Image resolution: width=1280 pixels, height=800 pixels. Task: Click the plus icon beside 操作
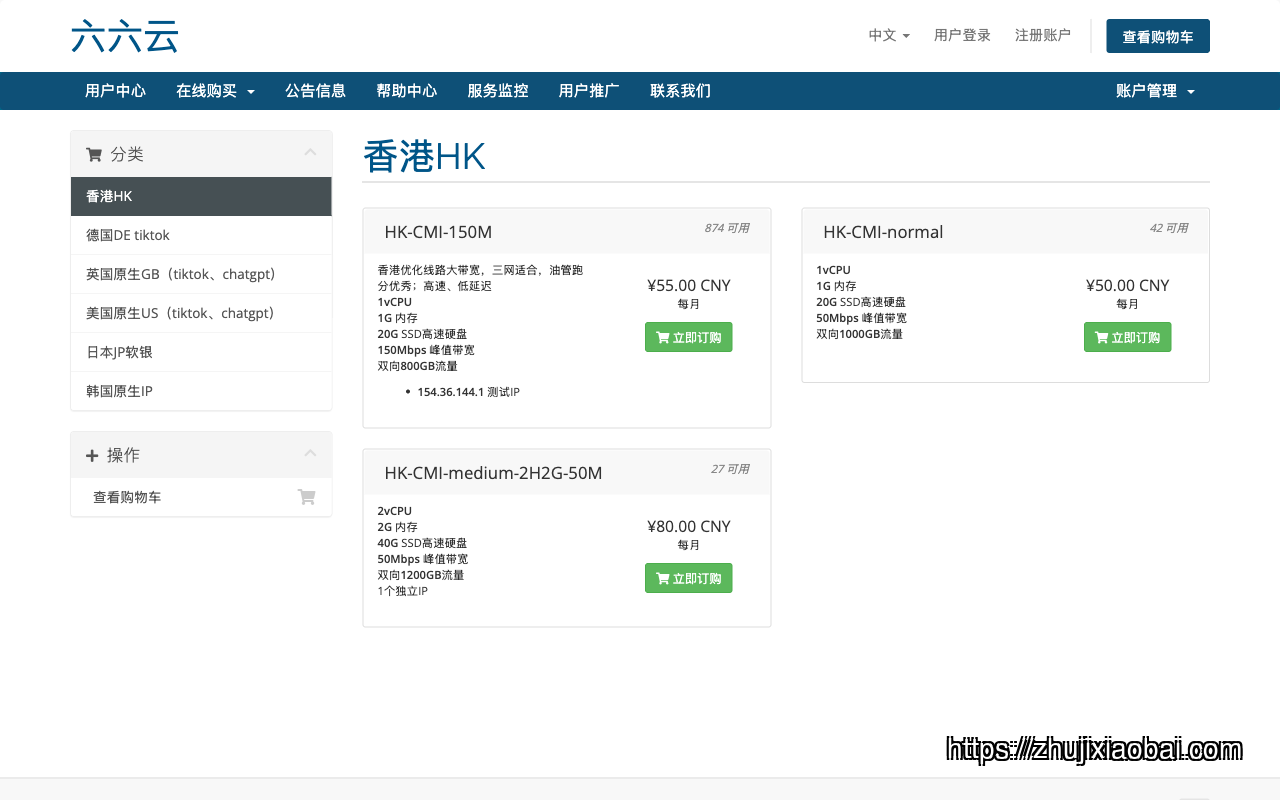pyautogui.click(x=92, y=455)
